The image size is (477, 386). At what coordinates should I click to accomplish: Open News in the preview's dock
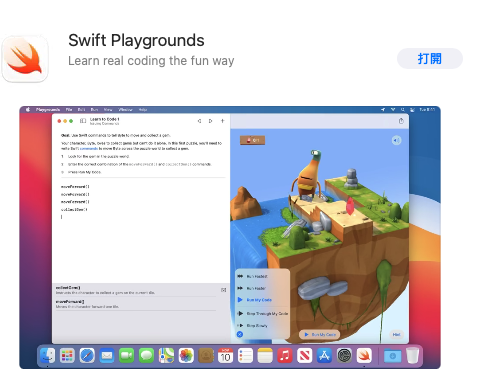tap(305, 356)
